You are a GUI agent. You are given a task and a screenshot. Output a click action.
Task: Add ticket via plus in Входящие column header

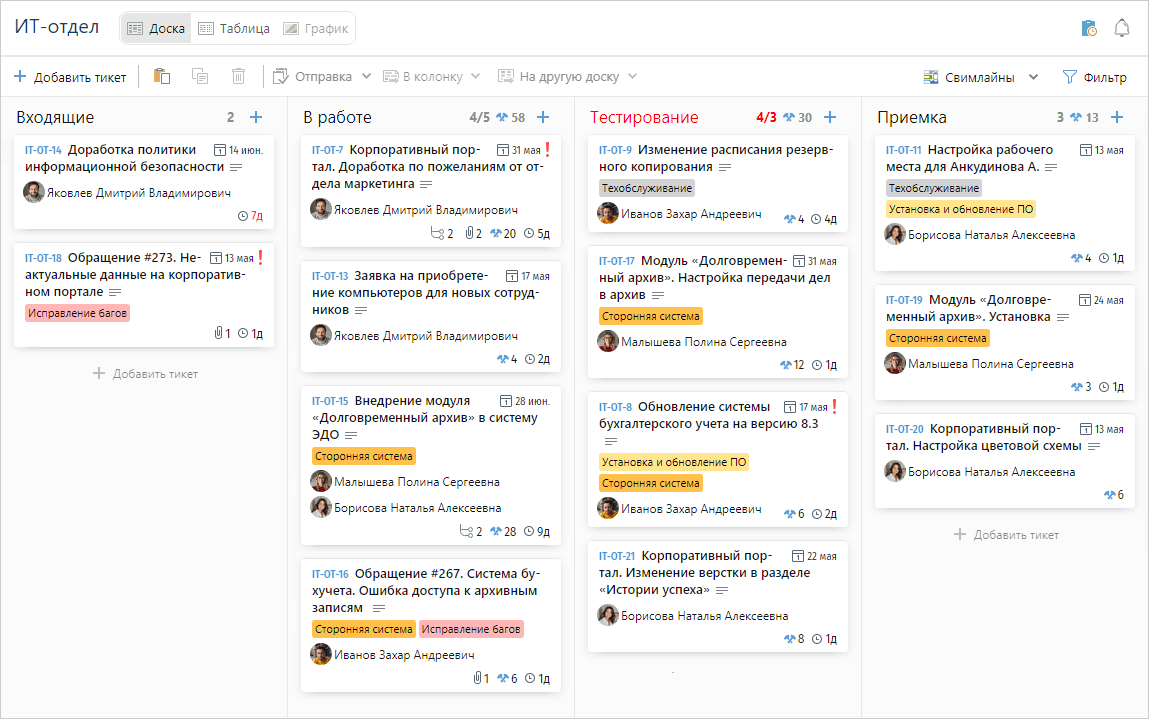click(256, 117)
